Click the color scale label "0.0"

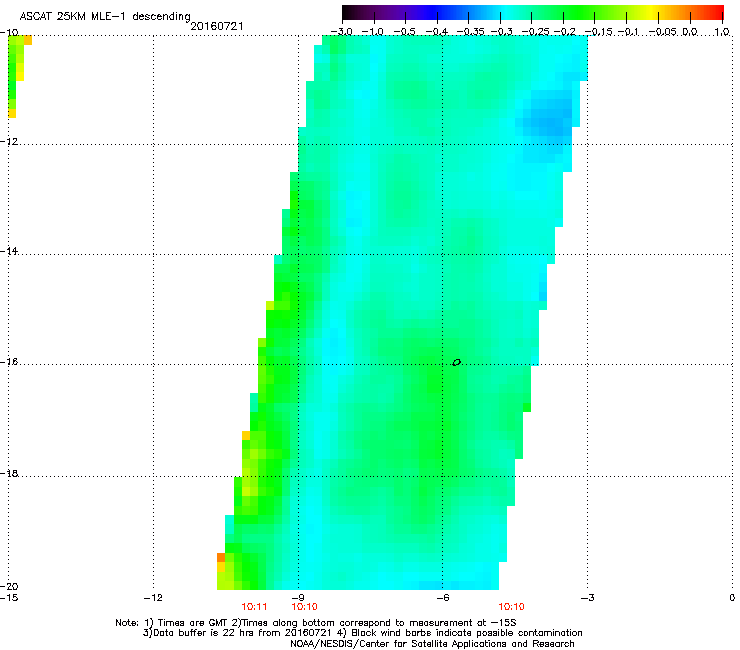[690, 32]
